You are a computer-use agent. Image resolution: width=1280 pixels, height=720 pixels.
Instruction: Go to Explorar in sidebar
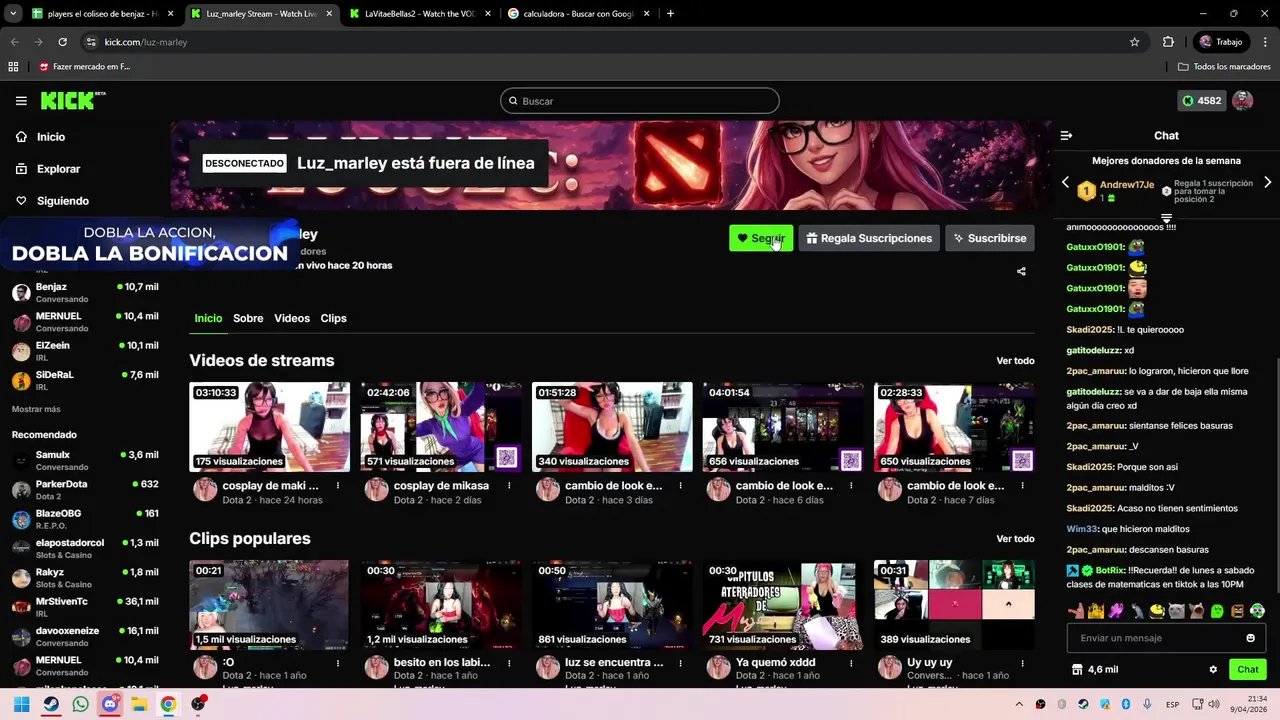58,169
